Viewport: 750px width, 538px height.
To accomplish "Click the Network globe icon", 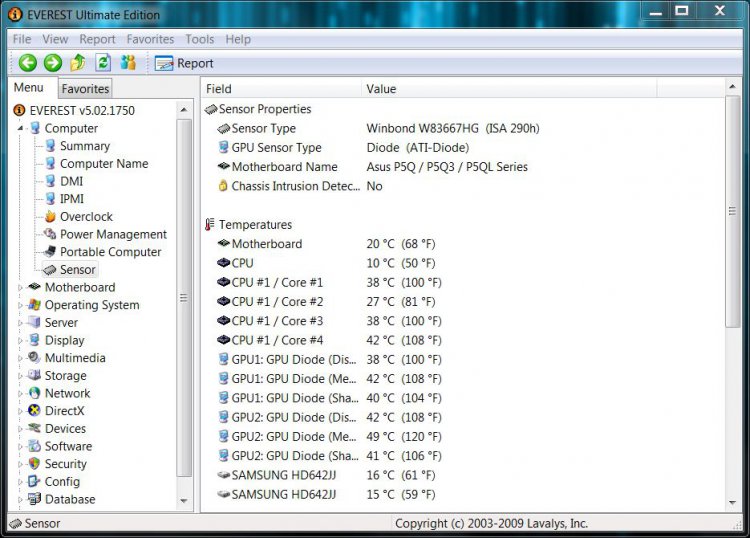I will 34,393.
